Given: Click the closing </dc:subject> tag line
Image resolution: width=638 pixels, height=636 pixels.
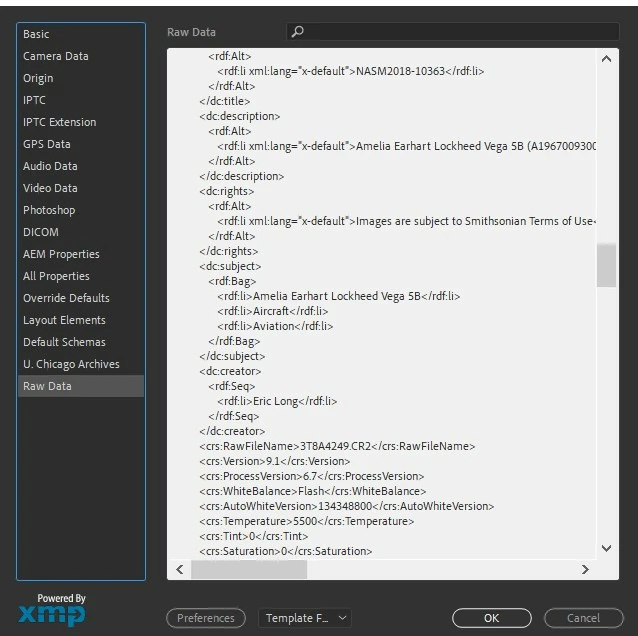Looking at the screenshot, I should (x=232, y=356).
